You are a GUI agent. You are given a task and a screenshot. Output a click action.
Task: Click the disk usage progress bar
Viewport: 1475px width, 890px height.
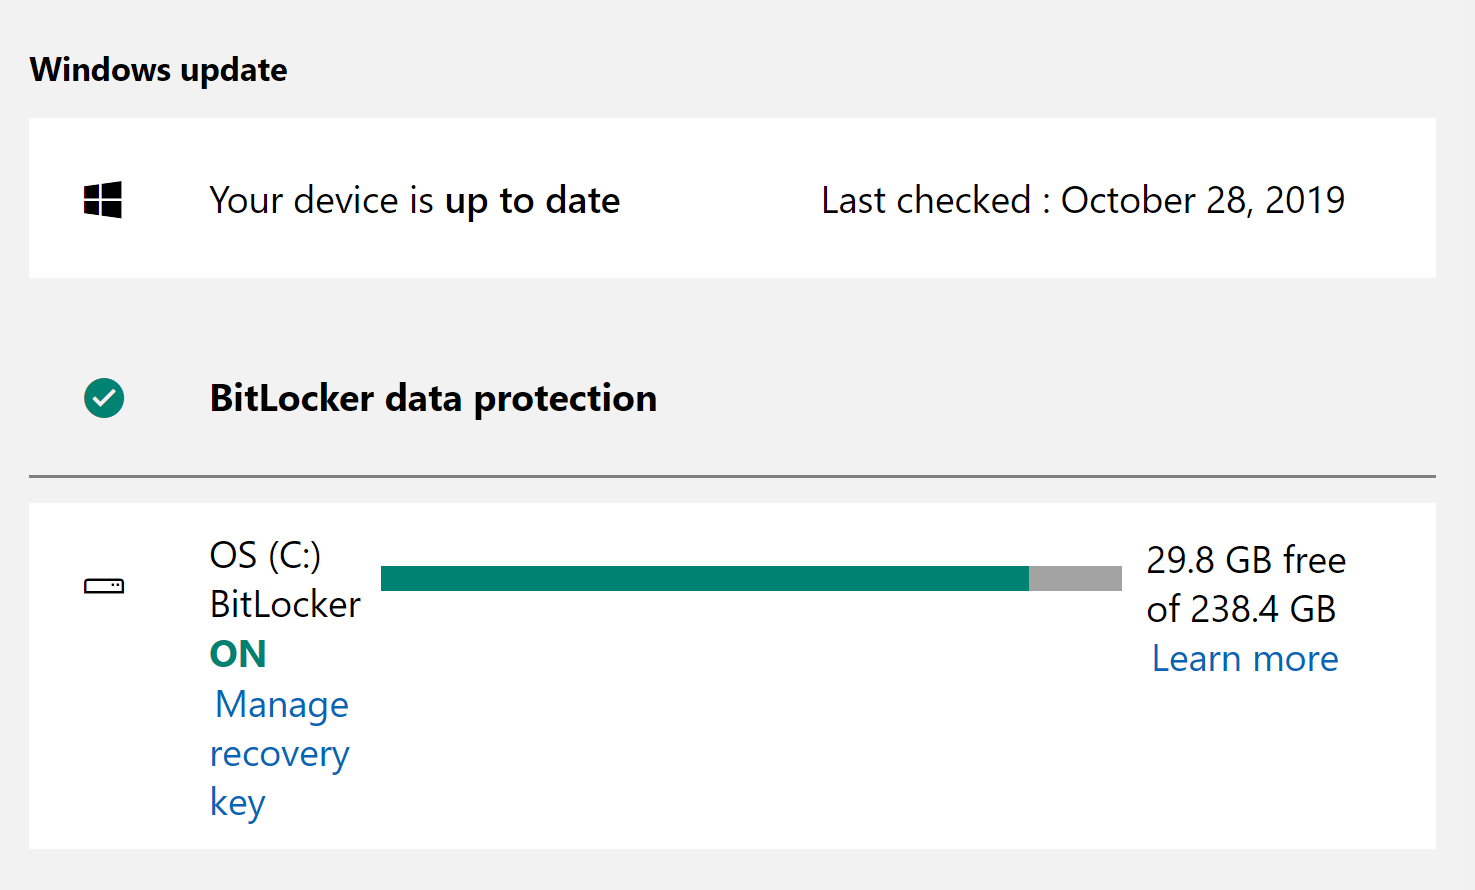tap(751, 577)
